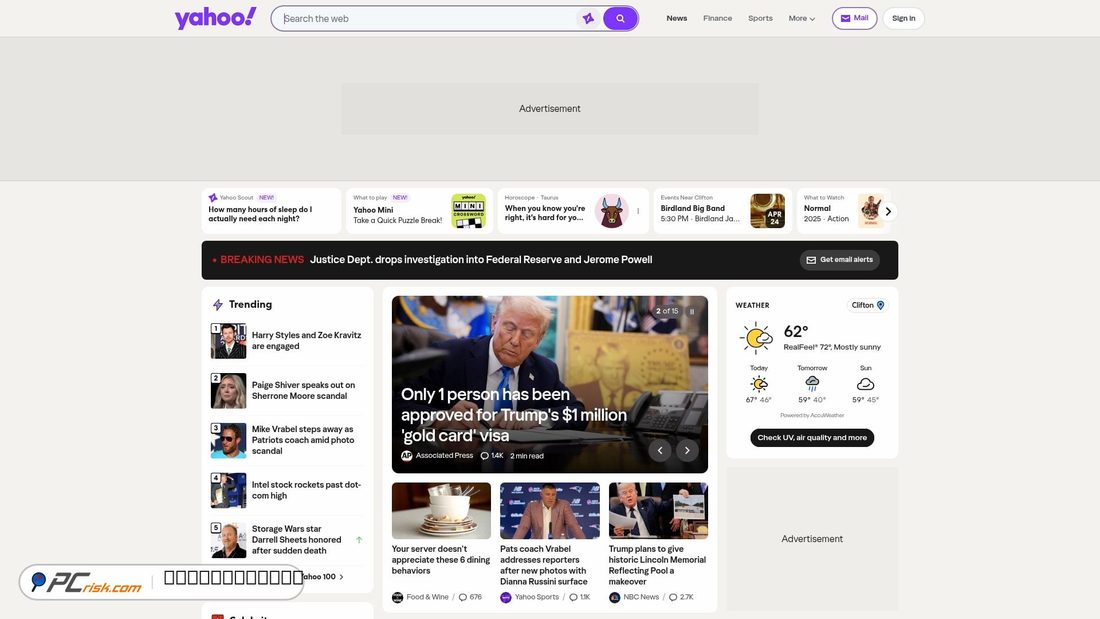Screen dimensions: 1100x619
Task: Click the Trending lightning bolt icon
Action: click(x=217, y=305)
